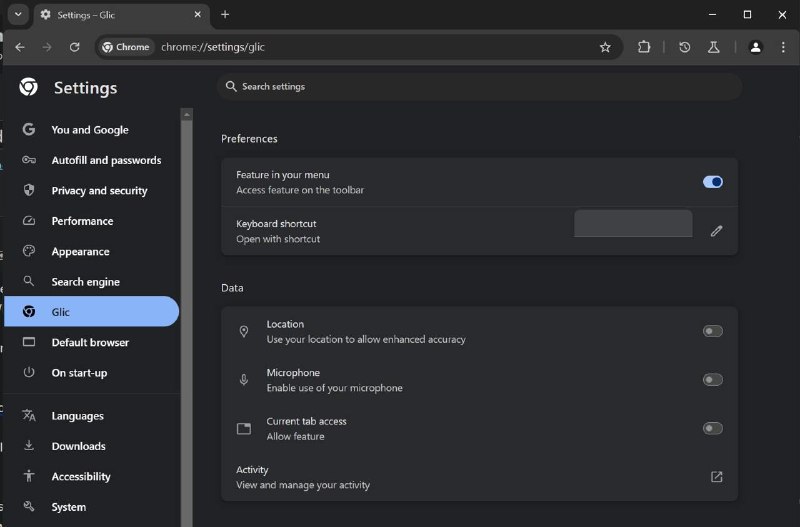This screenshot has height=527, width=800.
Task: Close the Settings – Glic tab
Action: coord(197,14)
